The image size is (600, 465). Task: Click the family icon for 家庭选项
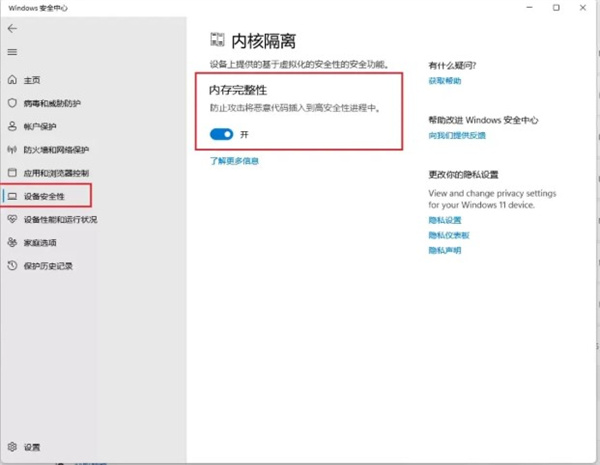click(x=12, y=242)
